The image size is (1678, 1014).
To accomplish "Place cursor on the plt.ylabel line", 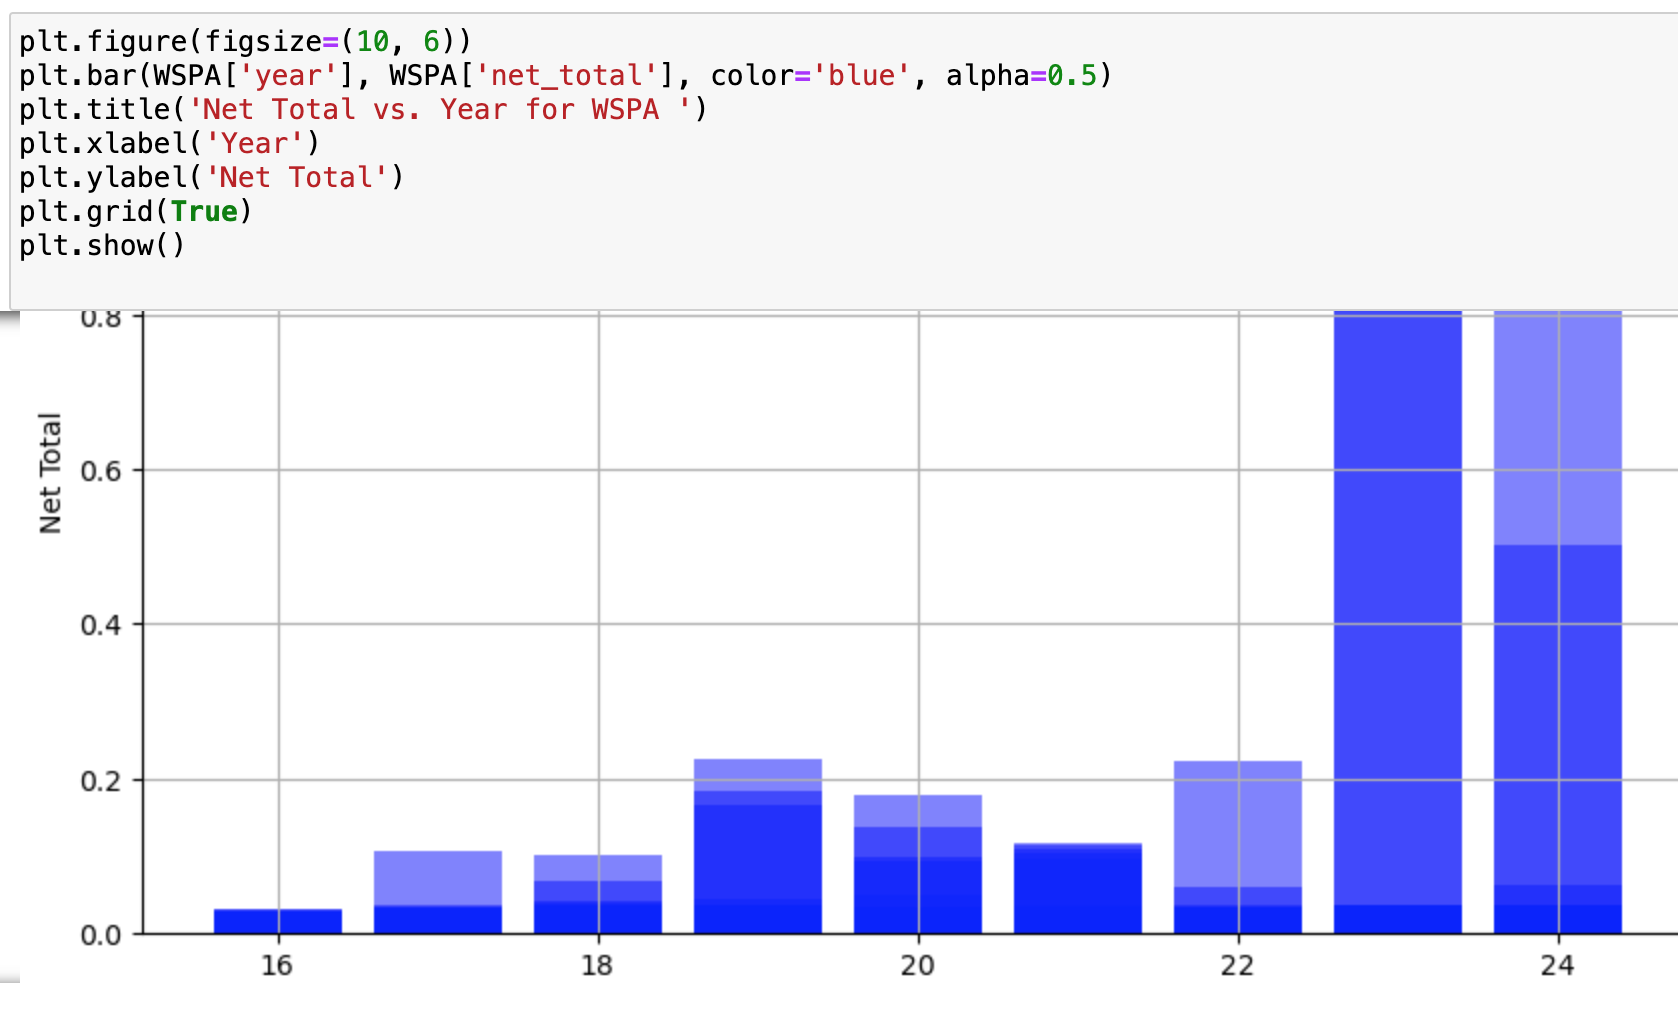I will [x=211, y=178].
